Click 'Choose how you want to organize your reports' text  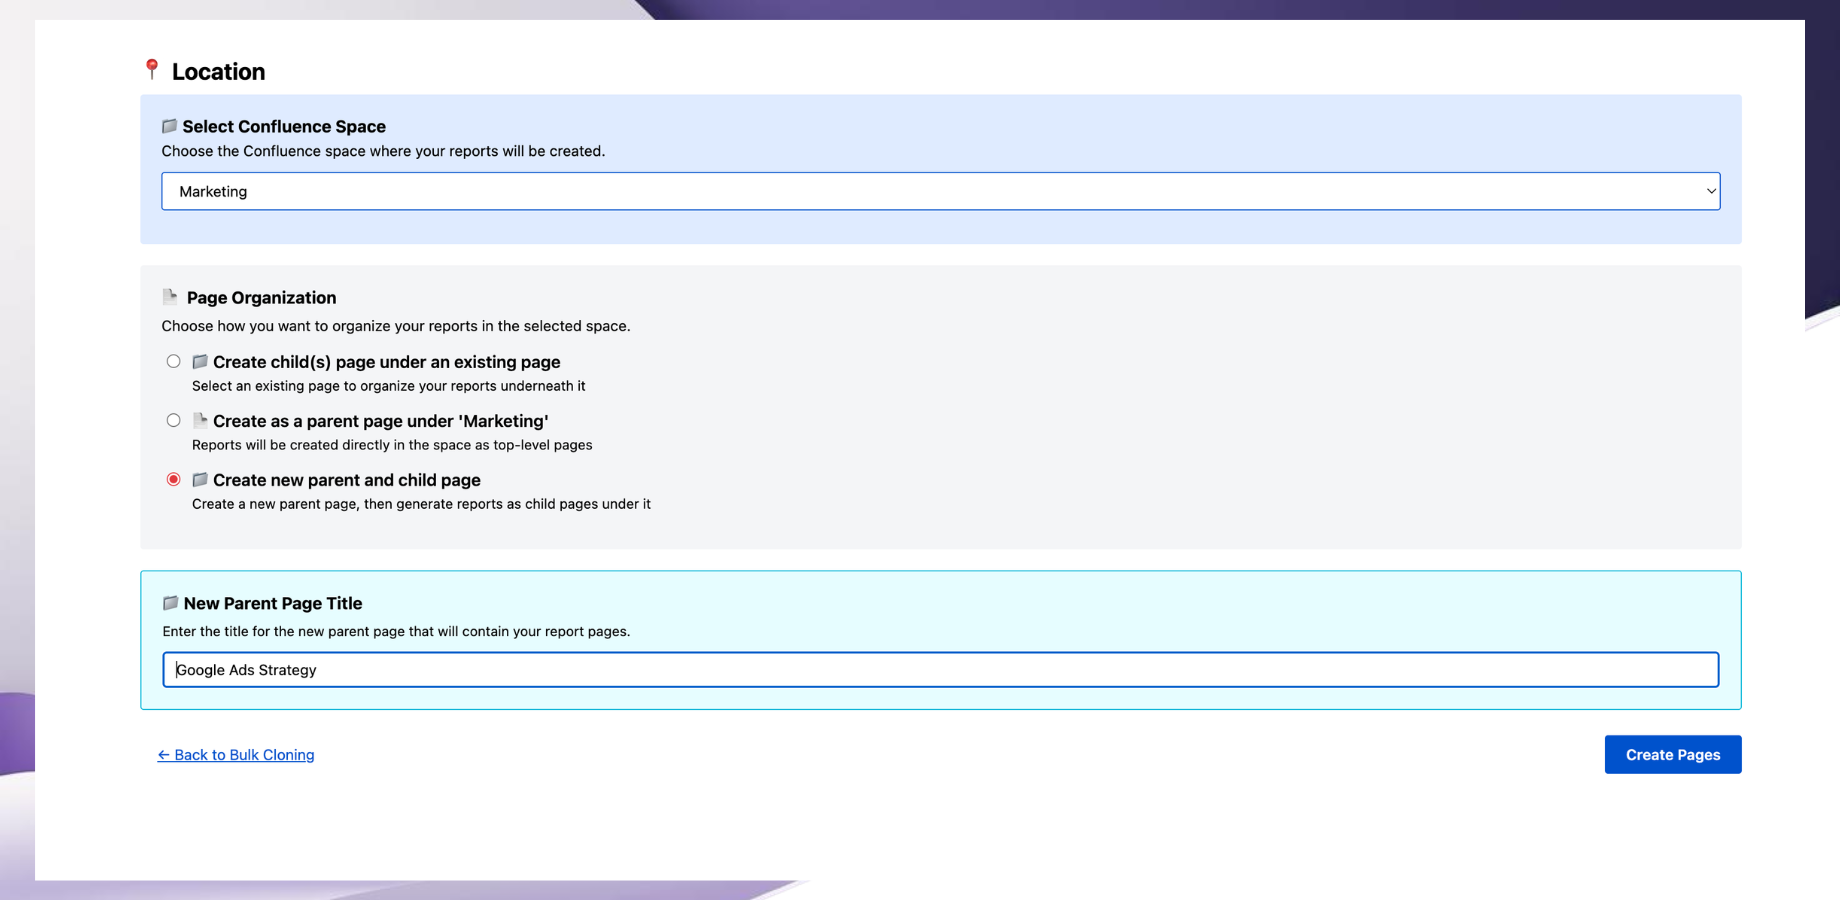396,326
